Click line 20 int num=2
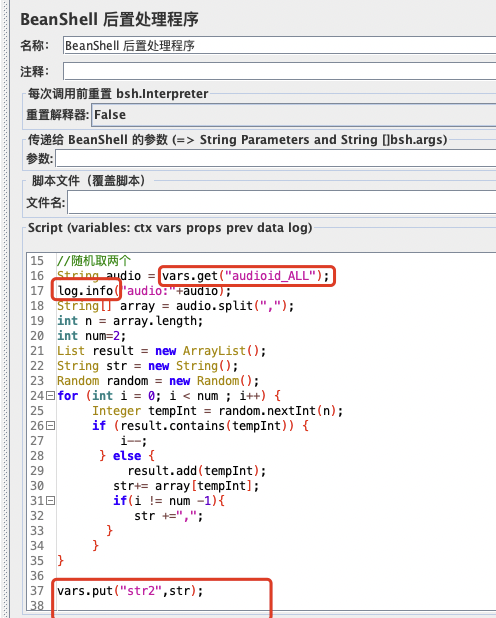 coord(91,336)
